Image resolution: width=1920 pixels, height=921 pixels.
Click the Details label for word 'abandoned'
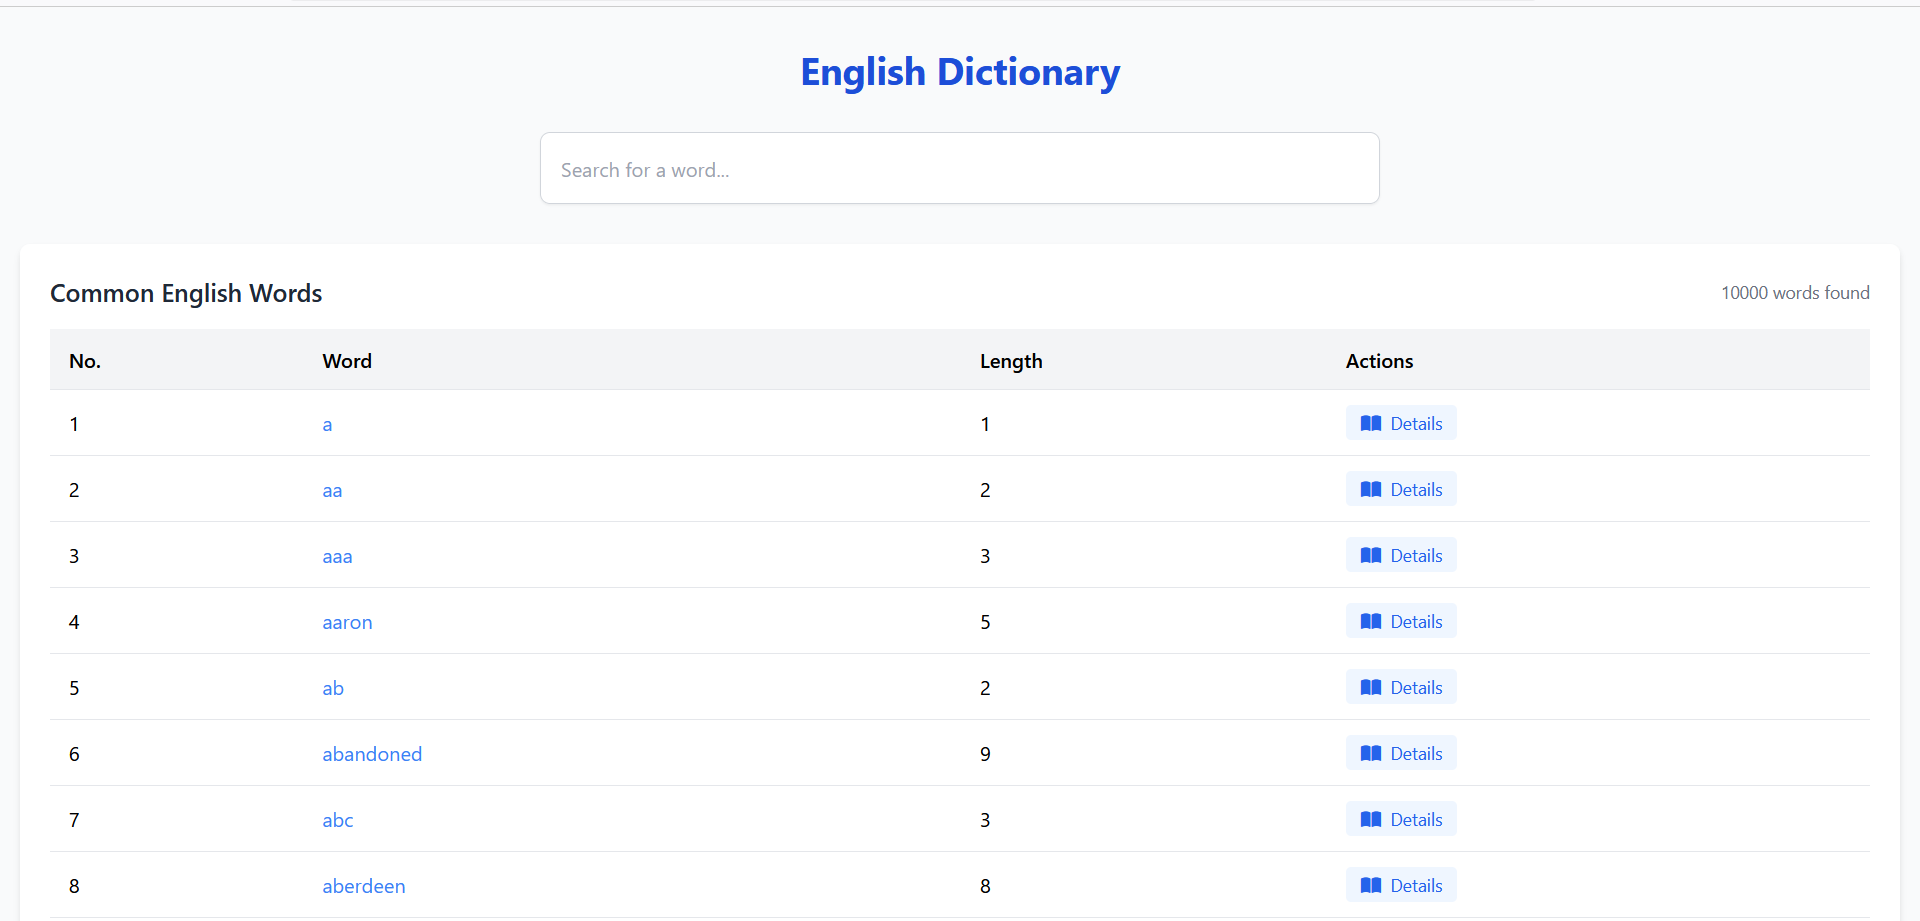pyautogui.click(x=1416, y=754)
